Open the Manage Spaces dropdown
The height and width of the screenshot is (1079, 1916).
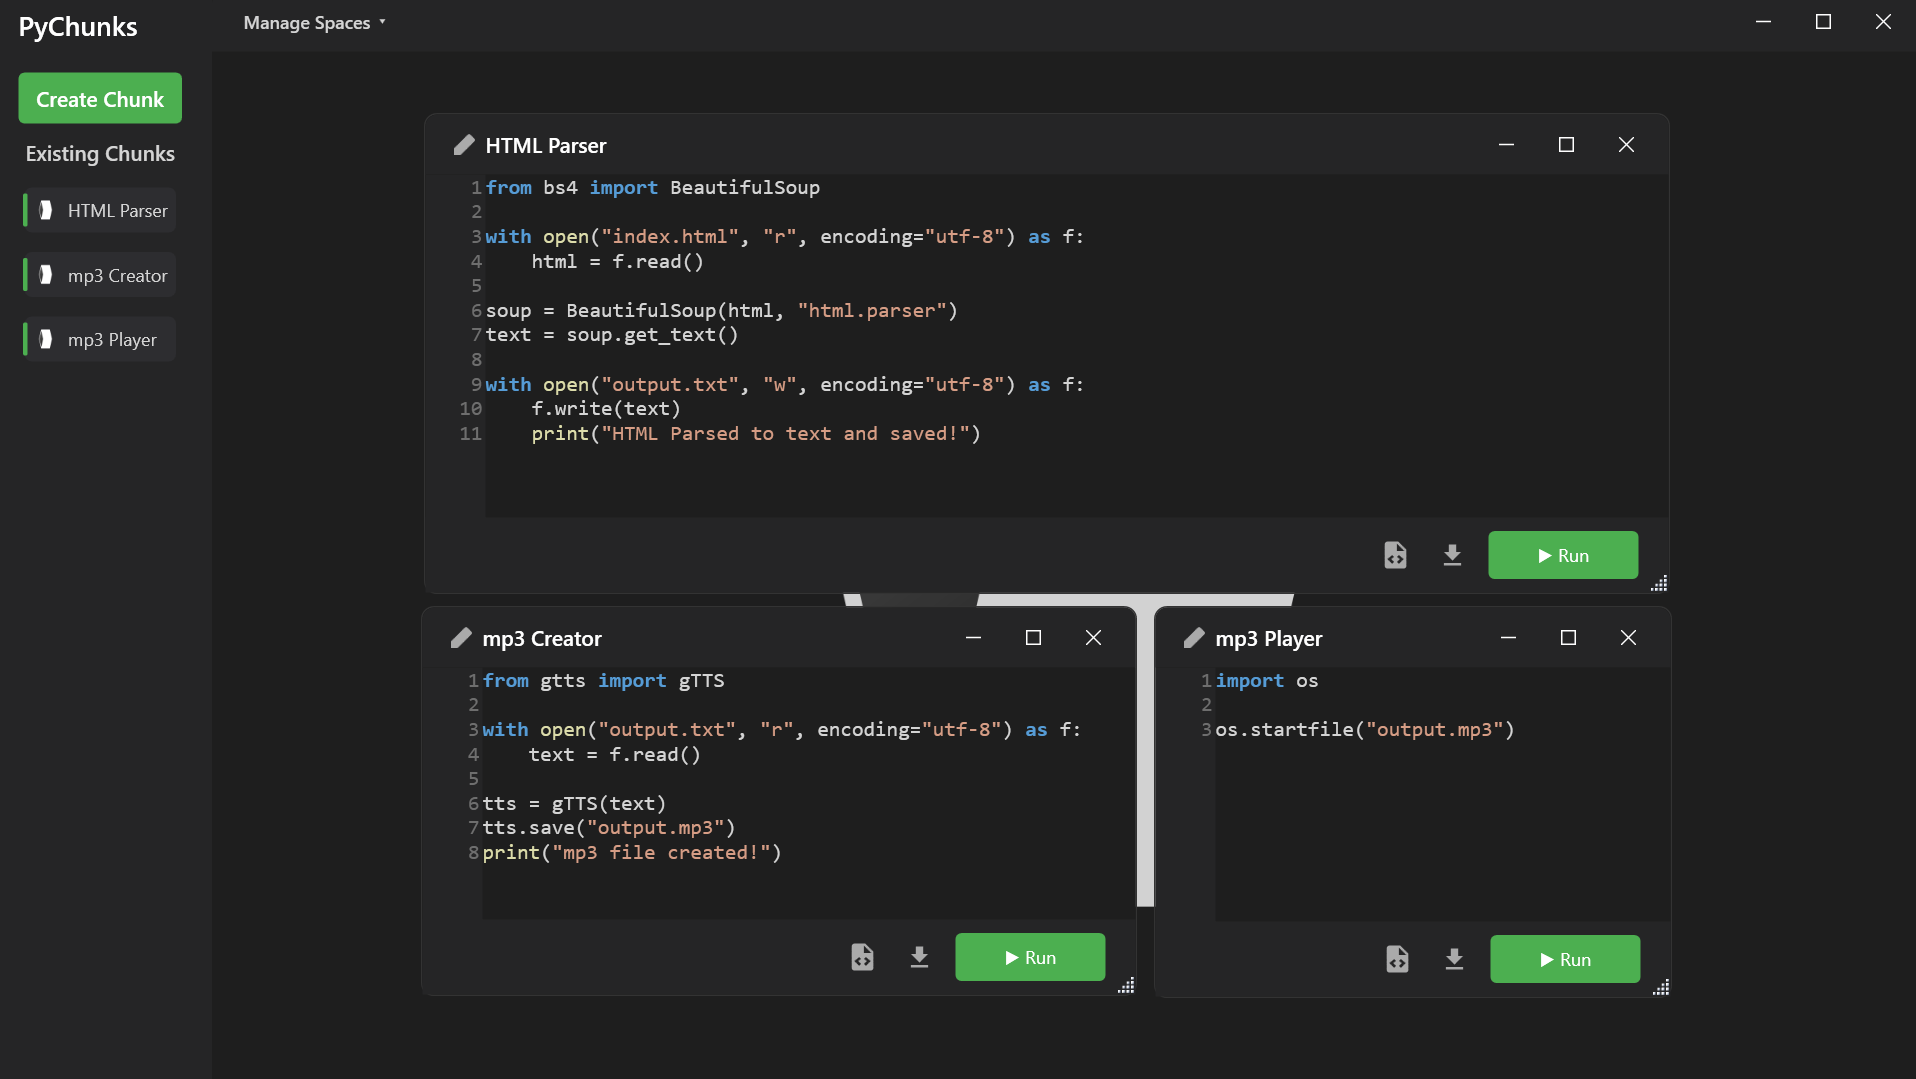point(314,23)
